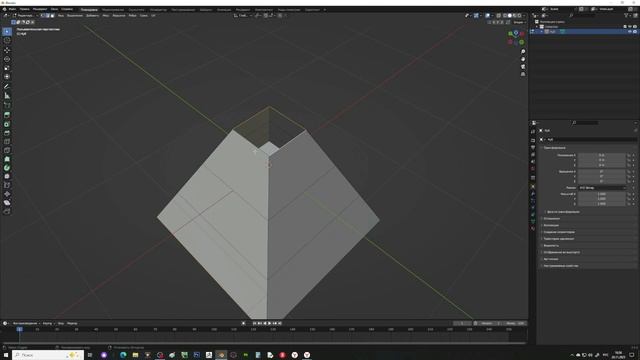Image resolution: width=640 pixels, height=360 pixels.
Task: Click the timeline current frame playhead marker
Action: coord(19,329)
